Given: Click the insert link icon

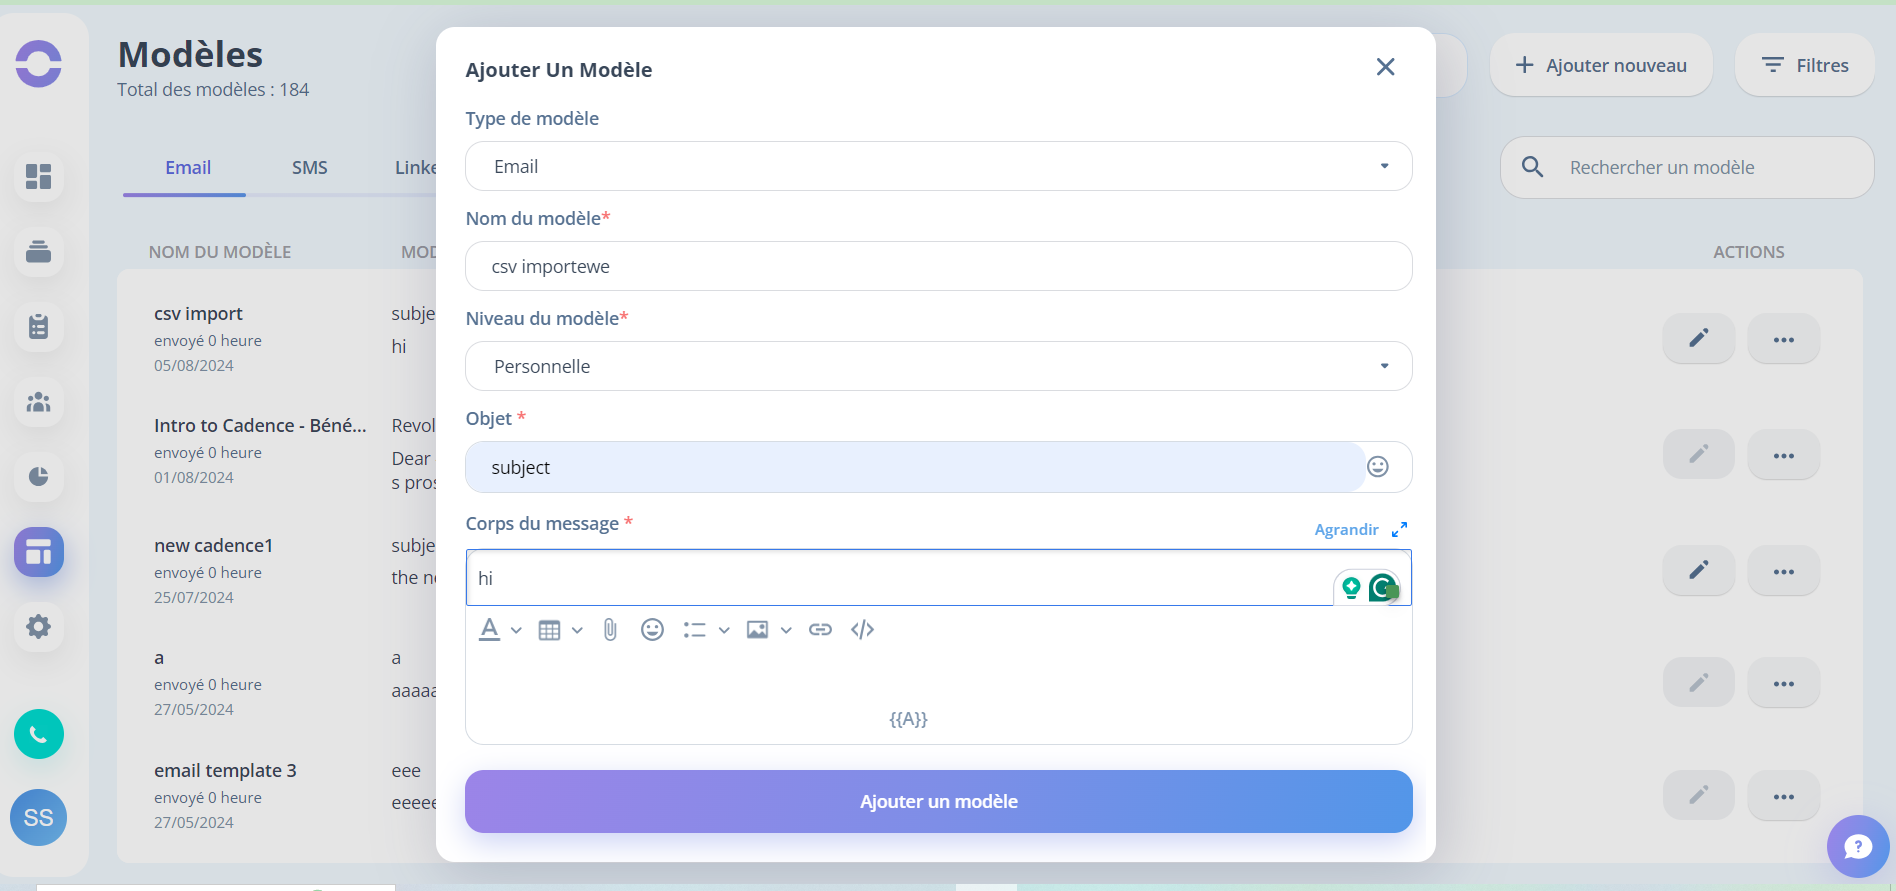Looking at the screenshot, I should pos(820,629).
